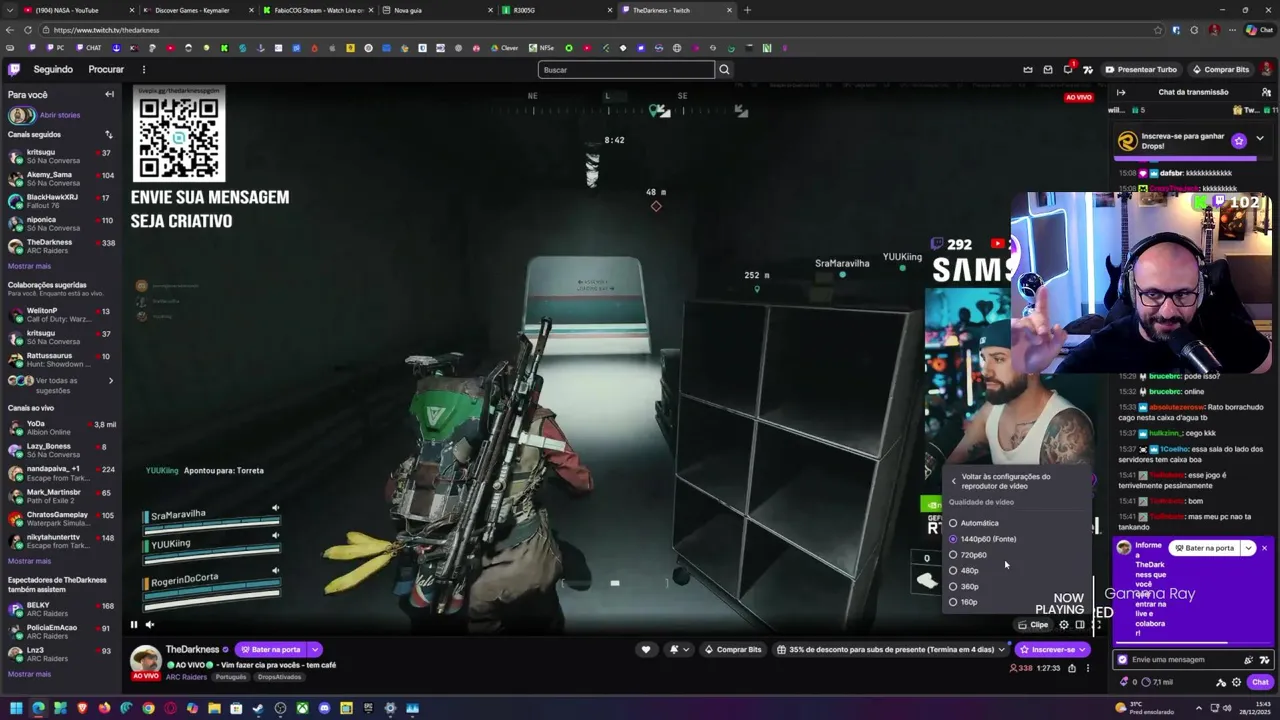Open Discord from taskbar
Viewport: 1280px width, 720px height.
[x=324, y=708]
